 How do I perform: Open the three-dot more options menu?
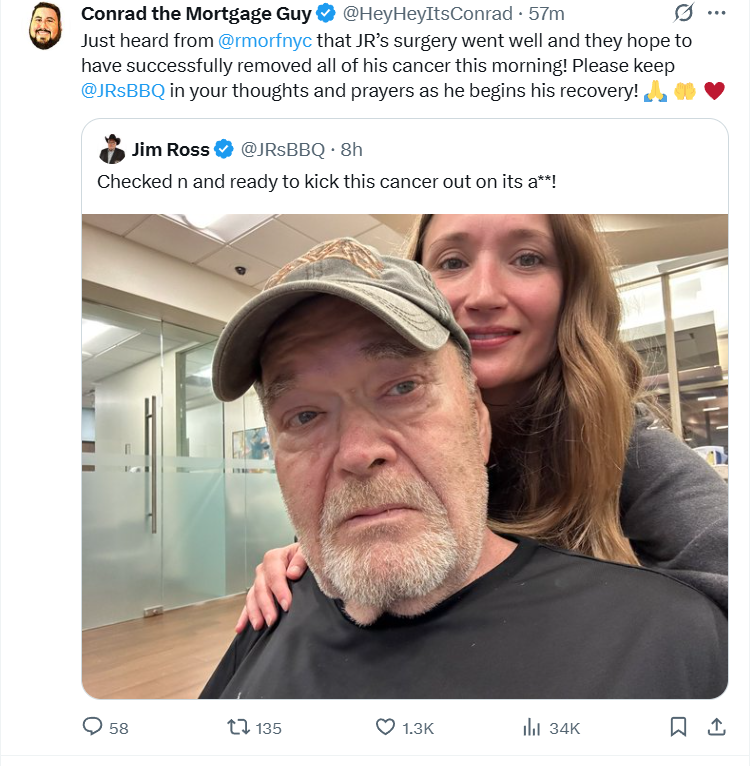click(x=716, y=14)
